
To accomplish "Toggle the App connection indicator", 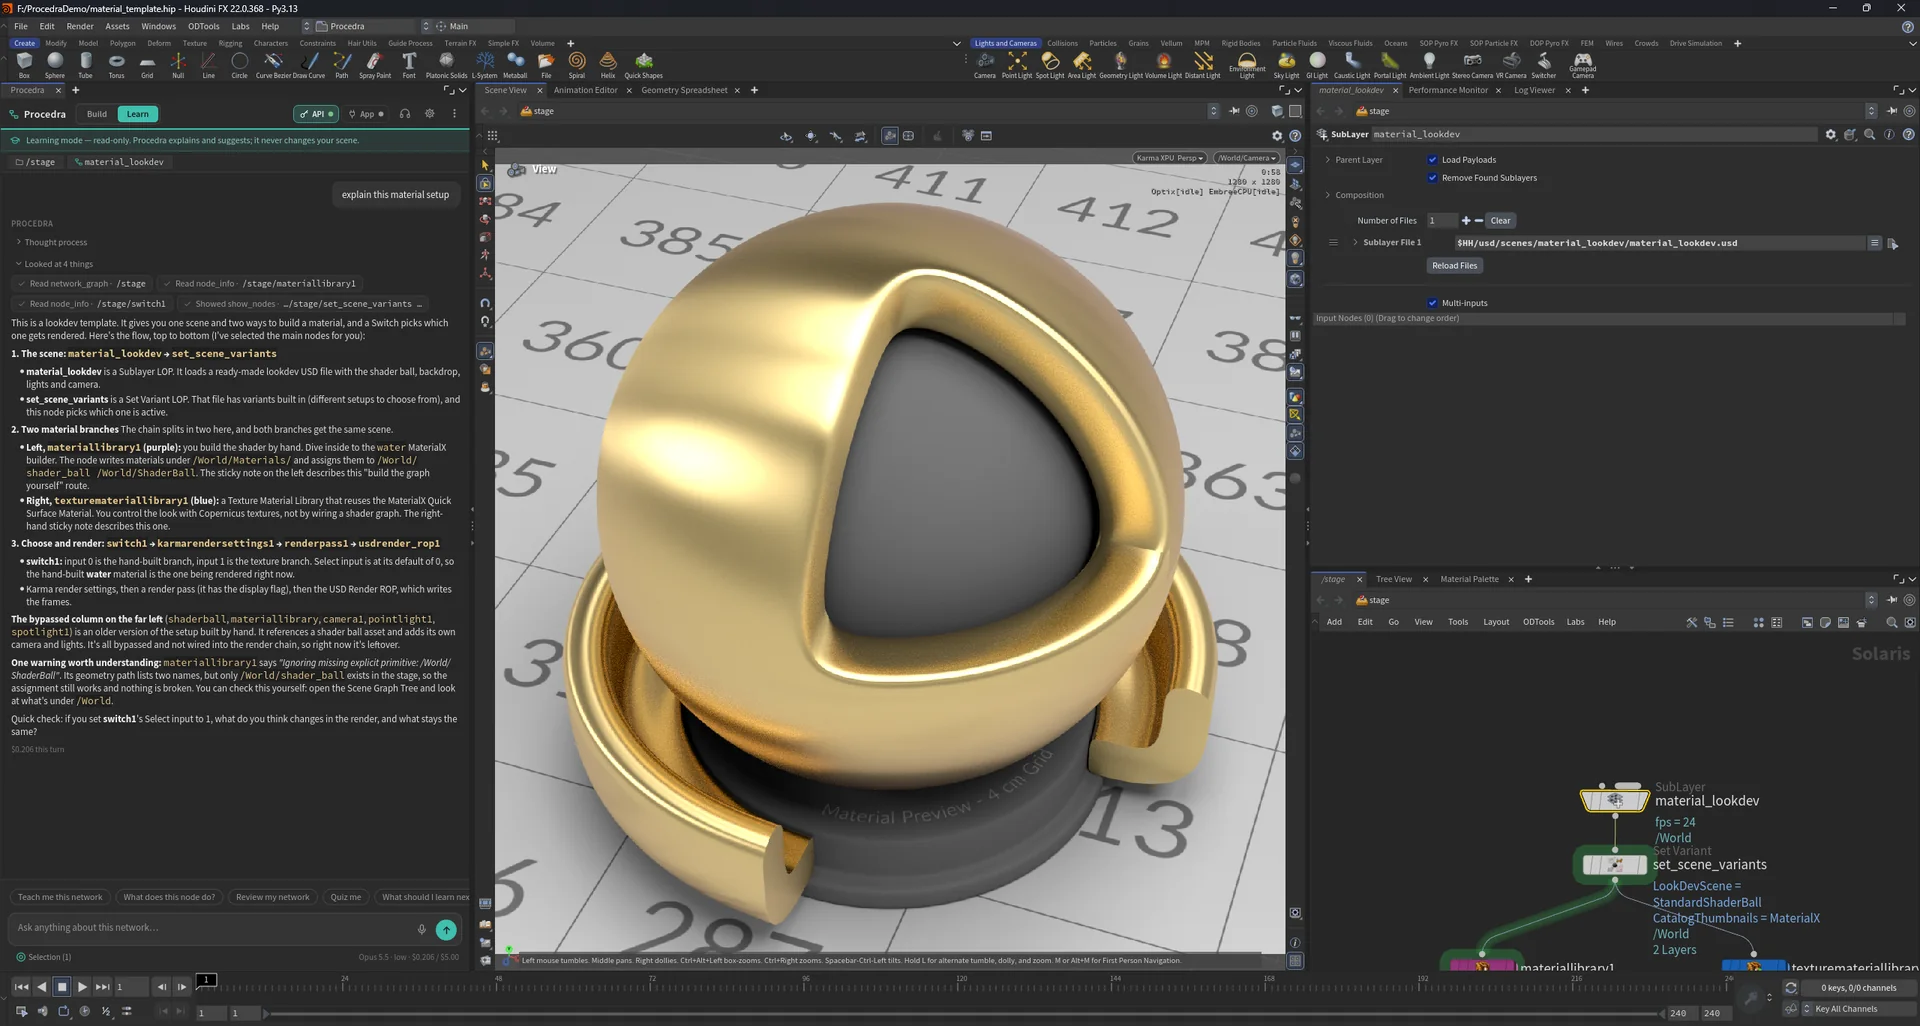I will coord(367,114).
